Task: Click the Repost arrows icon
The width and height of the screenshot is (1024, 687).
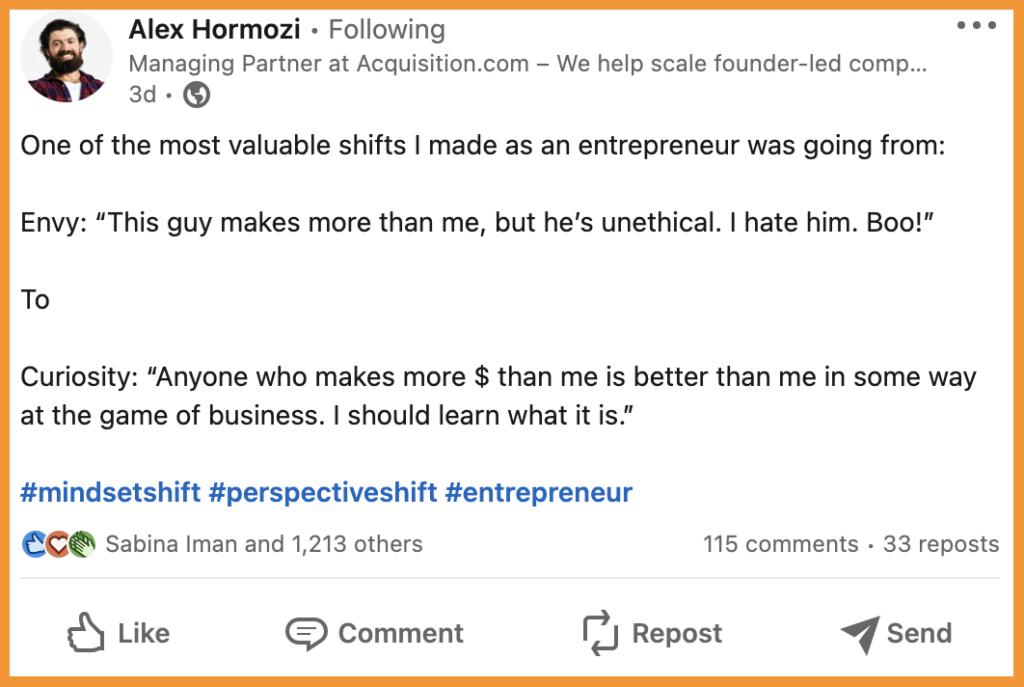Action: click(601, 633)
